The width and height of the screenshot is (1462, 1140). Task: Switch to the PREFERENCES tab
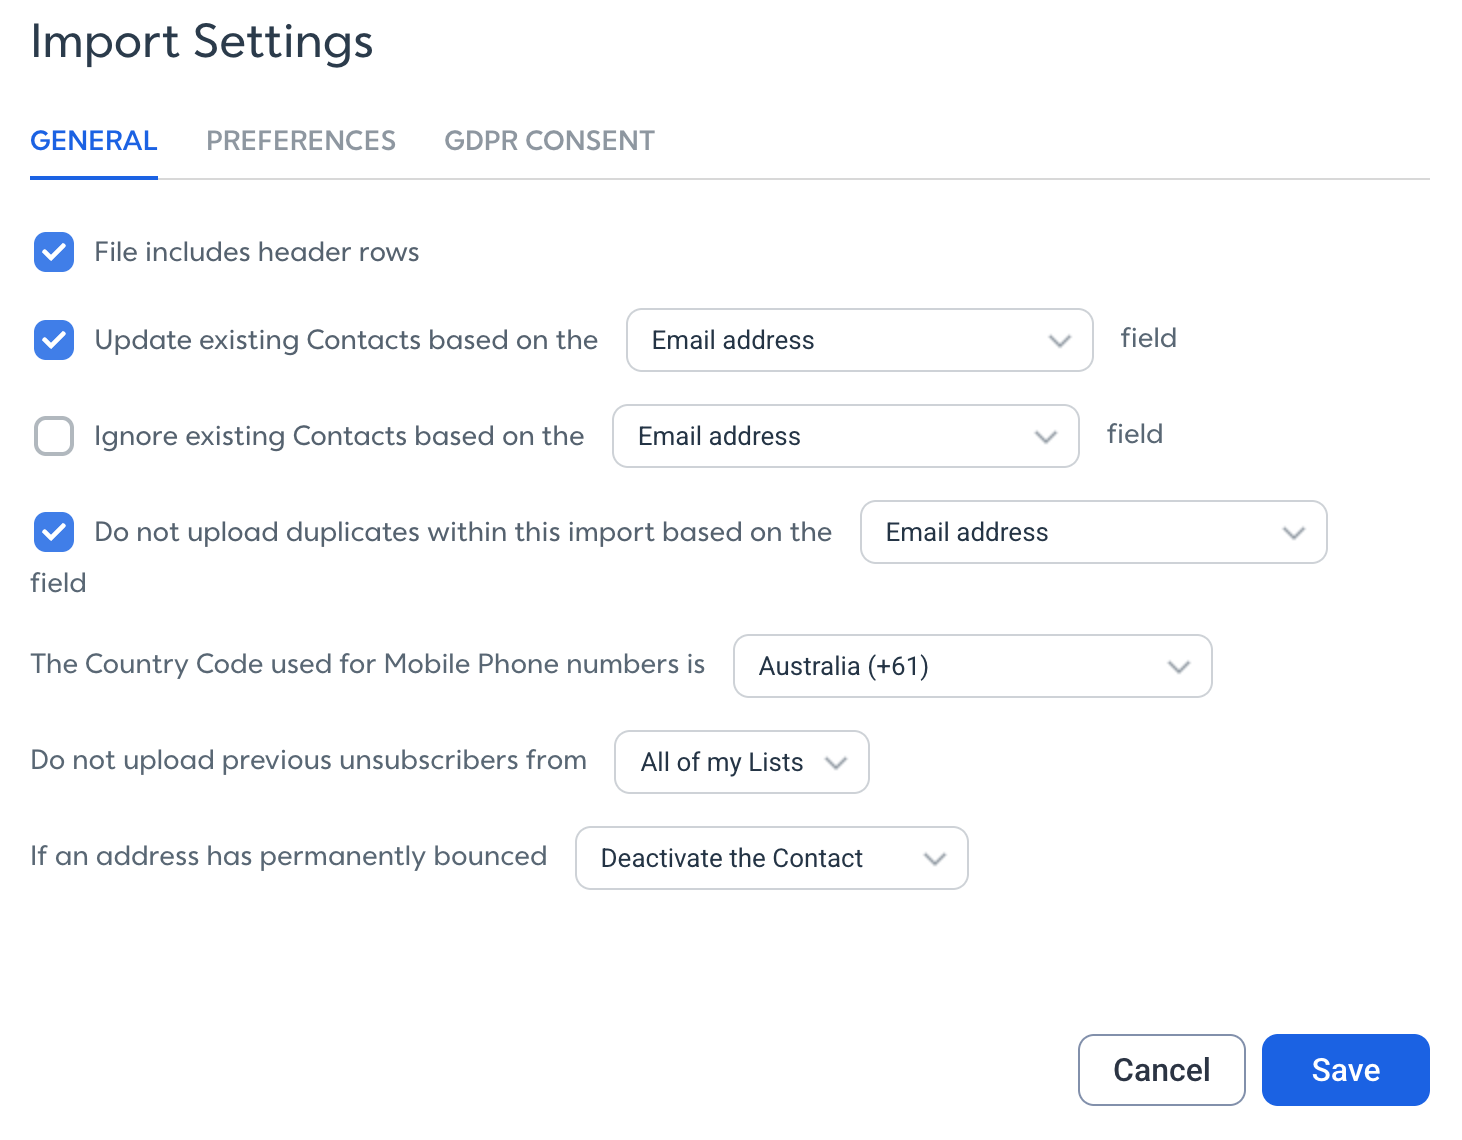301,141
